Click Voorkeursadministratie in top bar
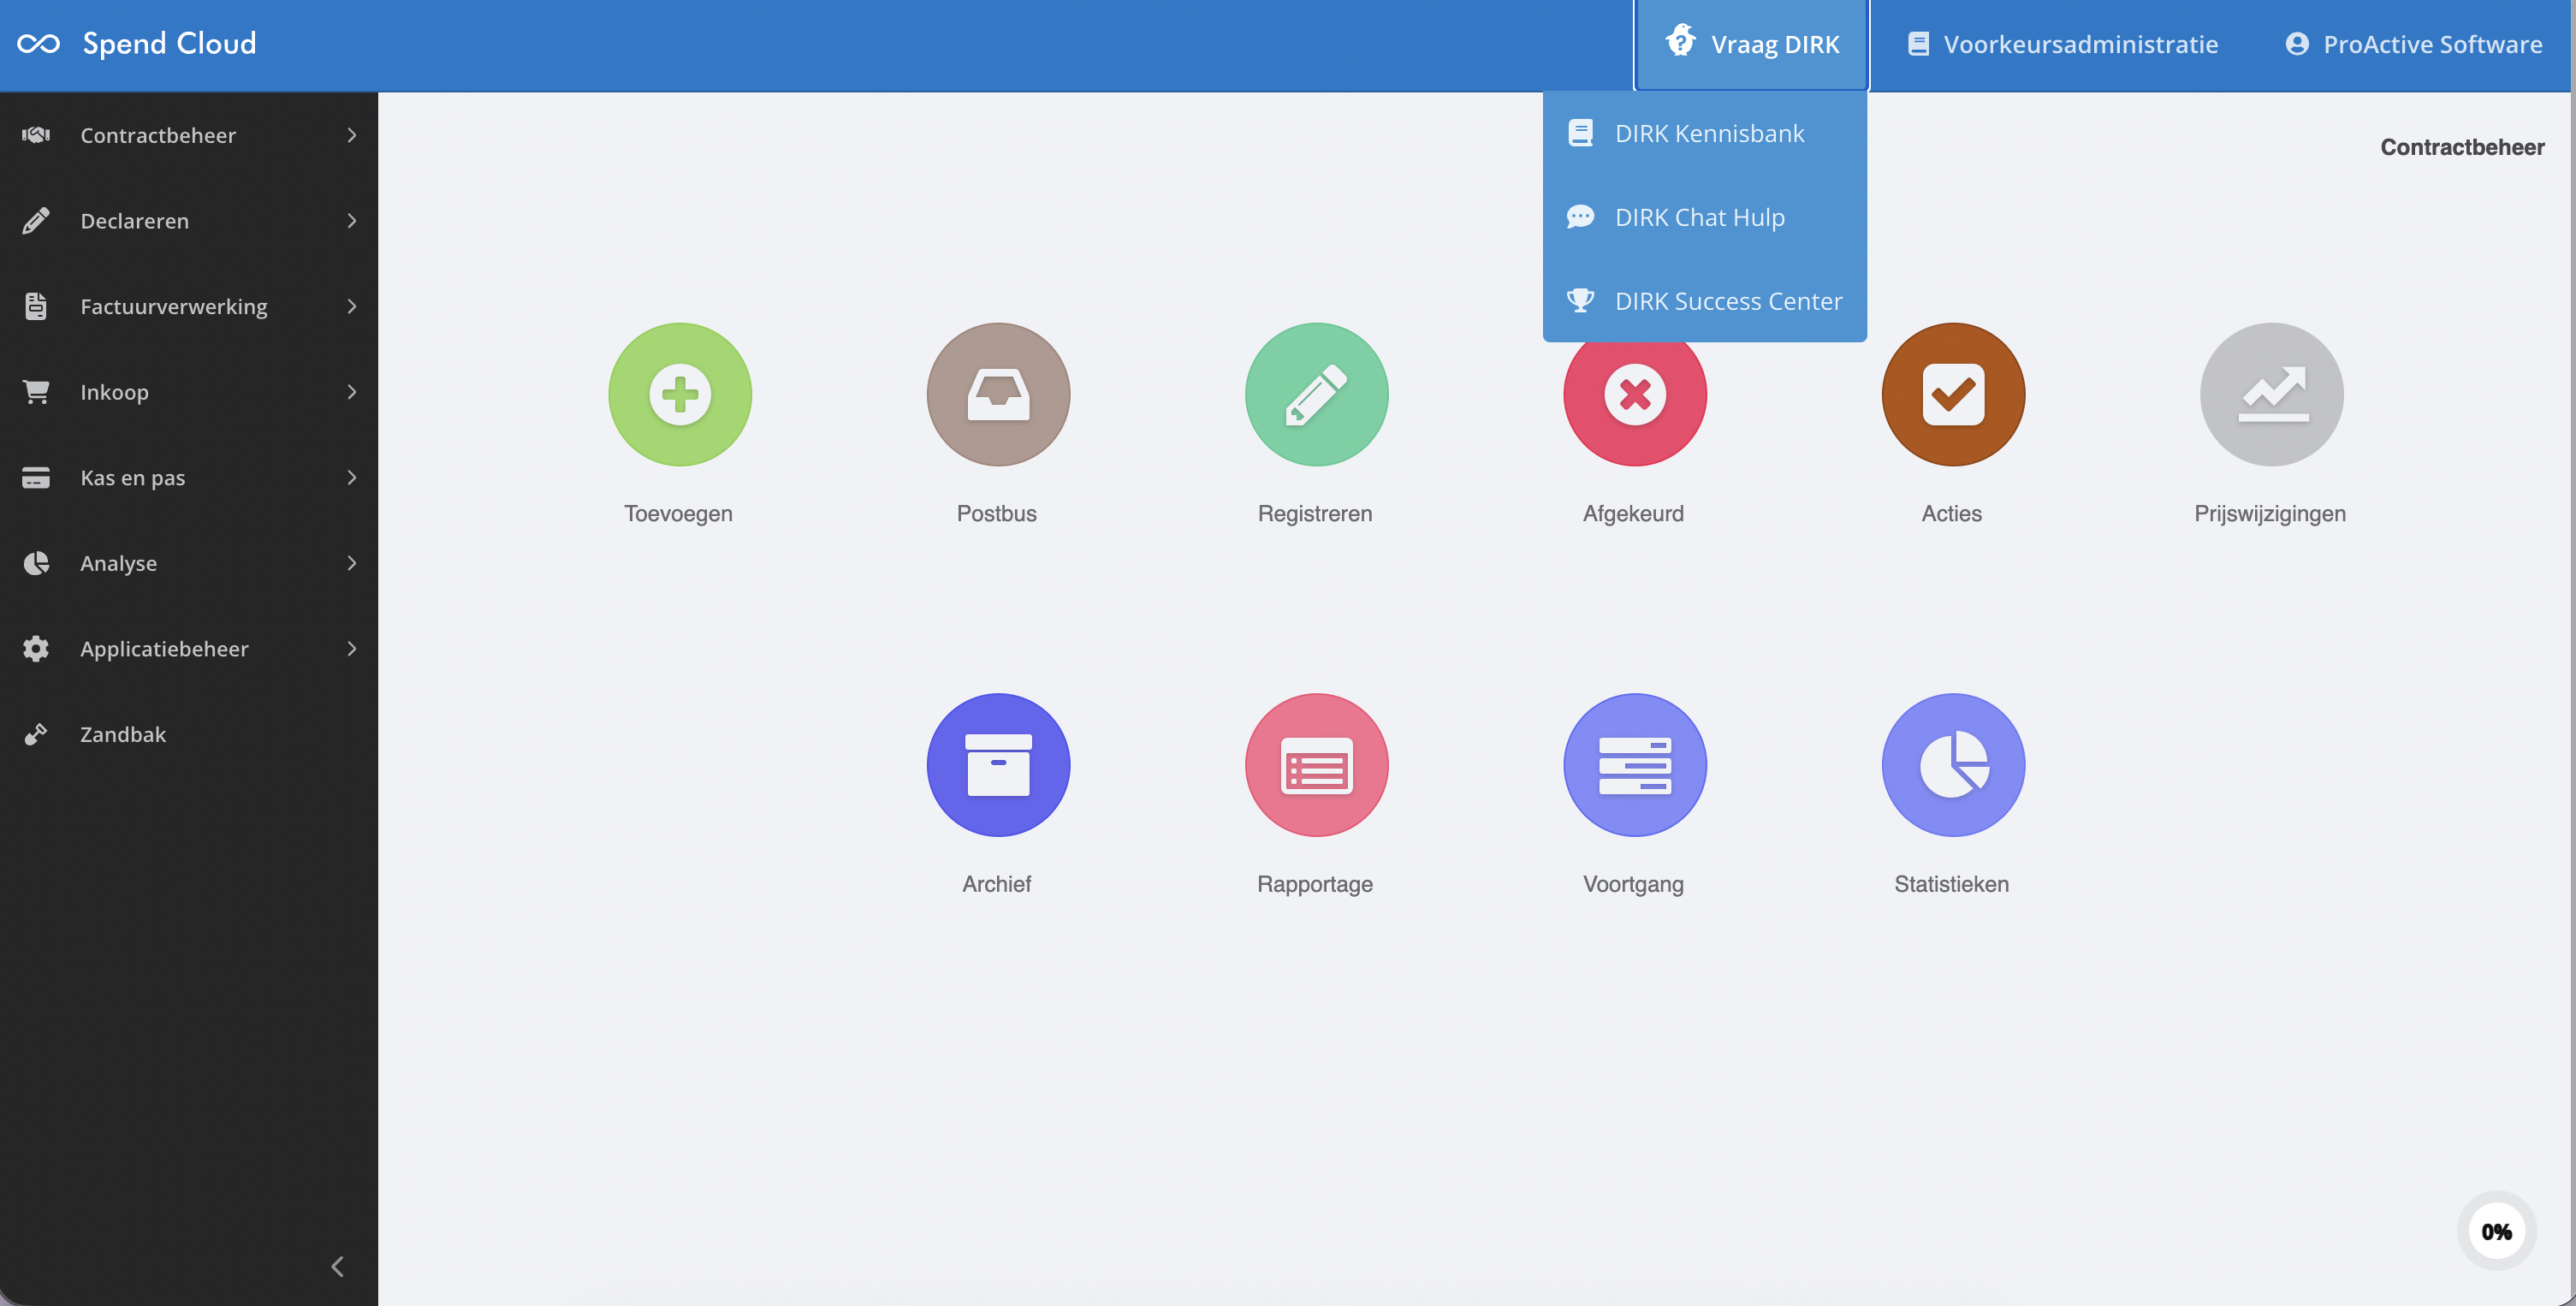 point(2063,44)
